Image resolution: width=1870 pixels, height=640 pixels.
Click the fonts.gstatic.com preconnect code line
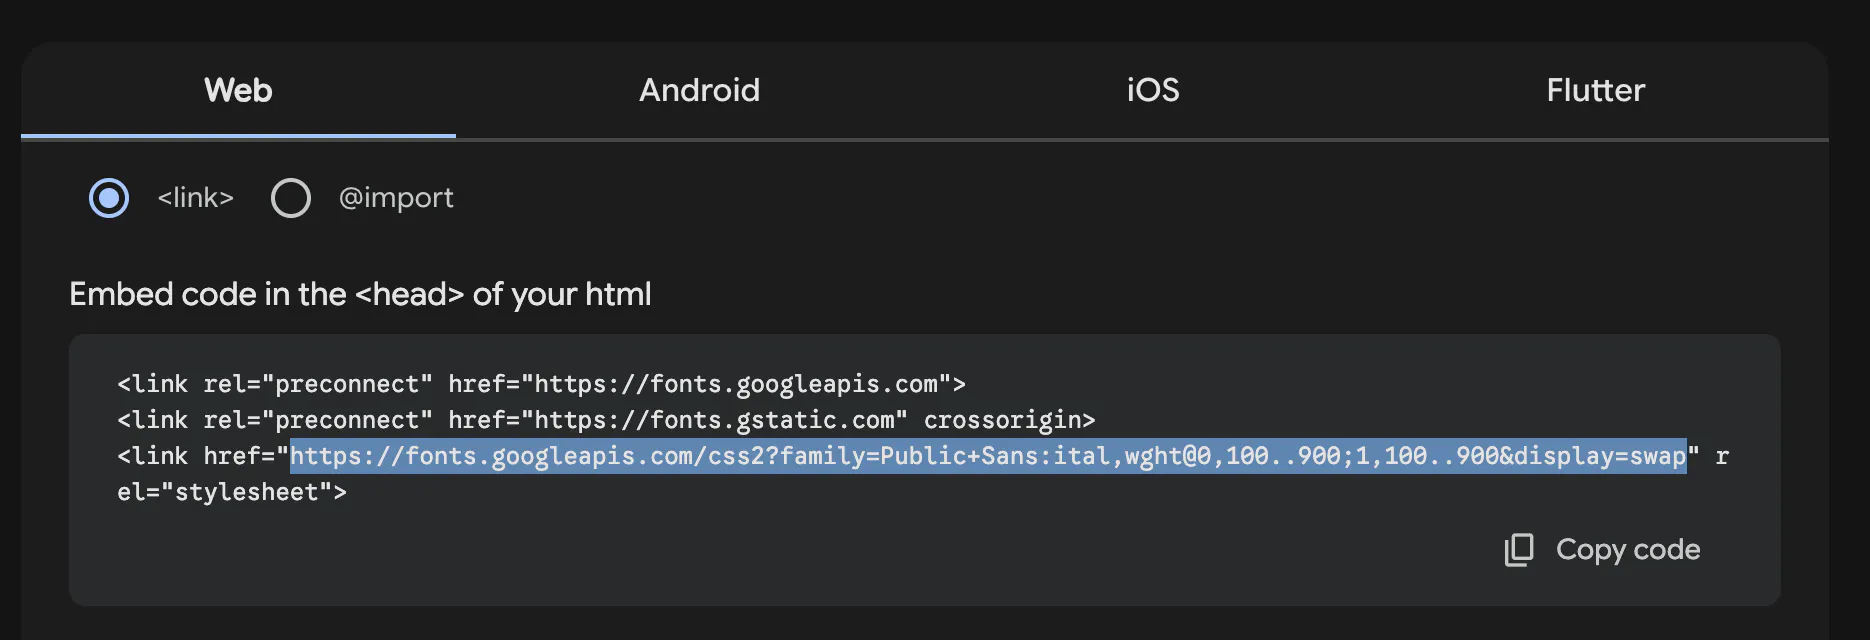pos(605,420)
